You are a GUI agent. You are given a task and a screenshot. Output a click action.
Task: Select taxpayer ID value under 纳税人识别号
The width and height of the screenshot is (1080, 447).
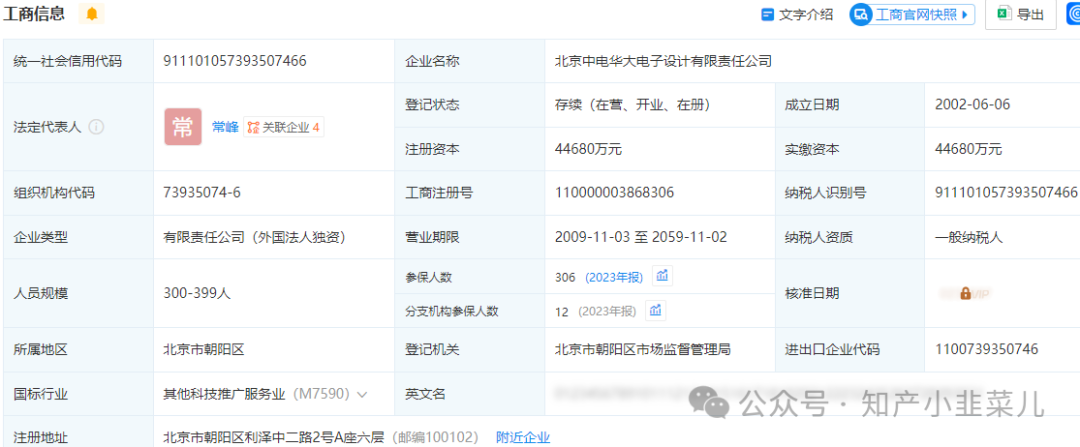1006,193
